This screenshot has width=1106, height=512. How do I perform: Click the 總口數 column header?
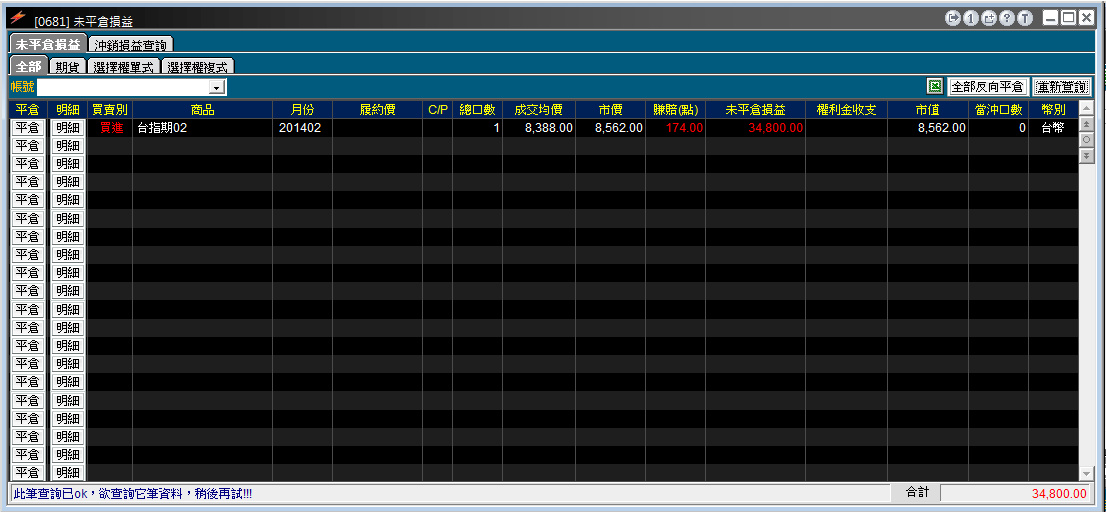[x=478, y=110]
